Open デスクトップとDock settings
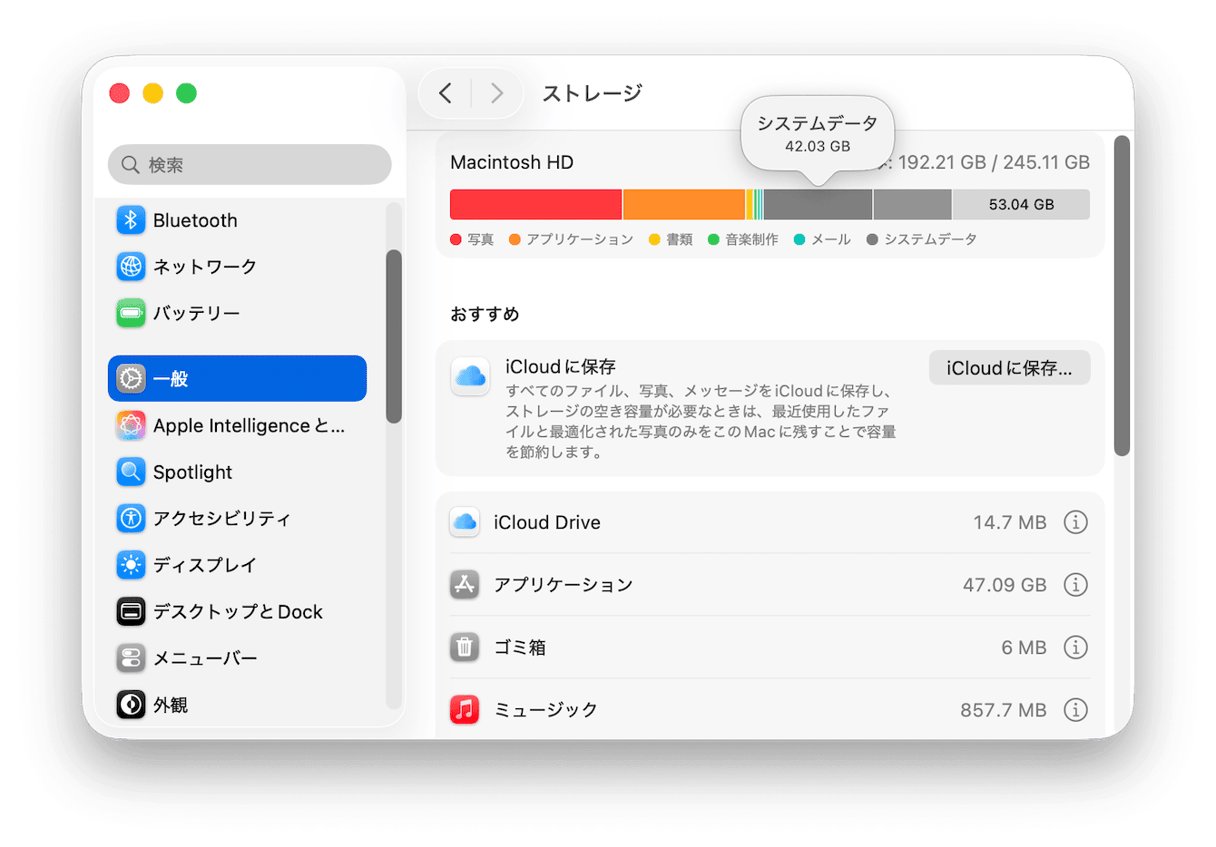The image size is (1216, 847). (237, 611)
